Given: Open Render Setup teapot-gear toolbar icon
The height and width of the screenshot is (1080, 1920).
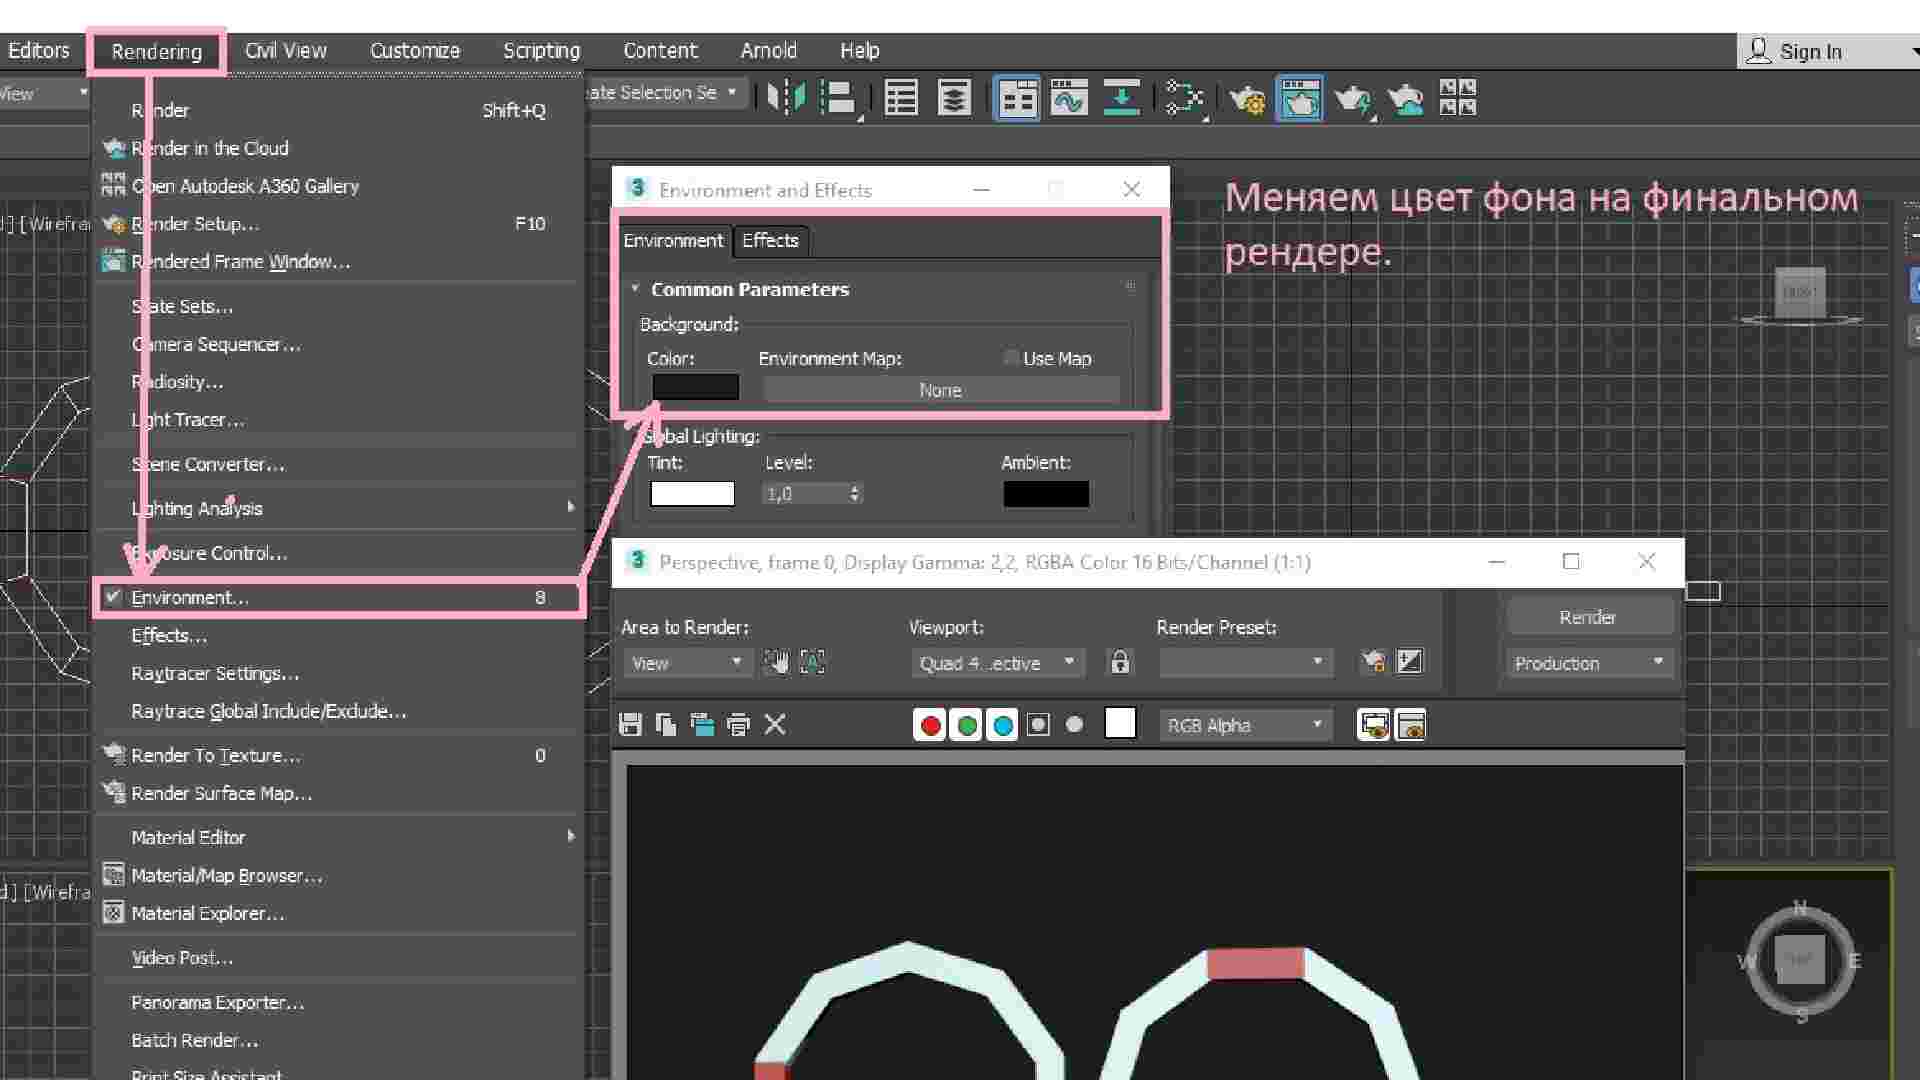Looking at the screenshot, I should point(1247,98).
